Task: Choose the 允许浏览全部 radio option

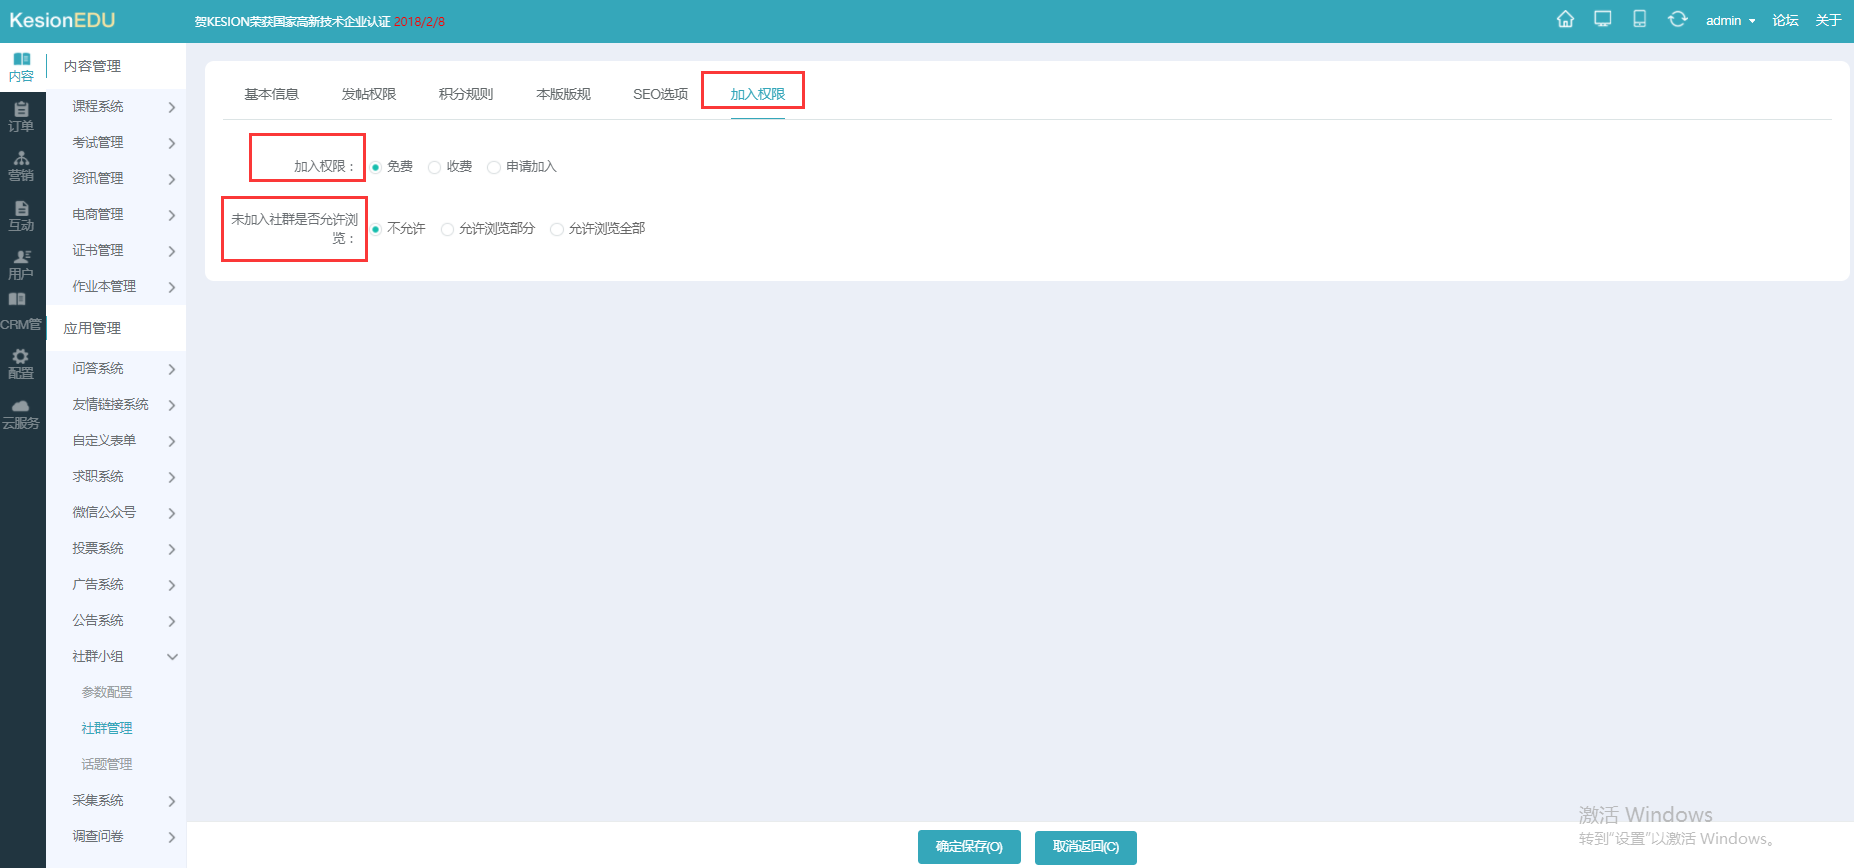Action: (x=557, y=229)
